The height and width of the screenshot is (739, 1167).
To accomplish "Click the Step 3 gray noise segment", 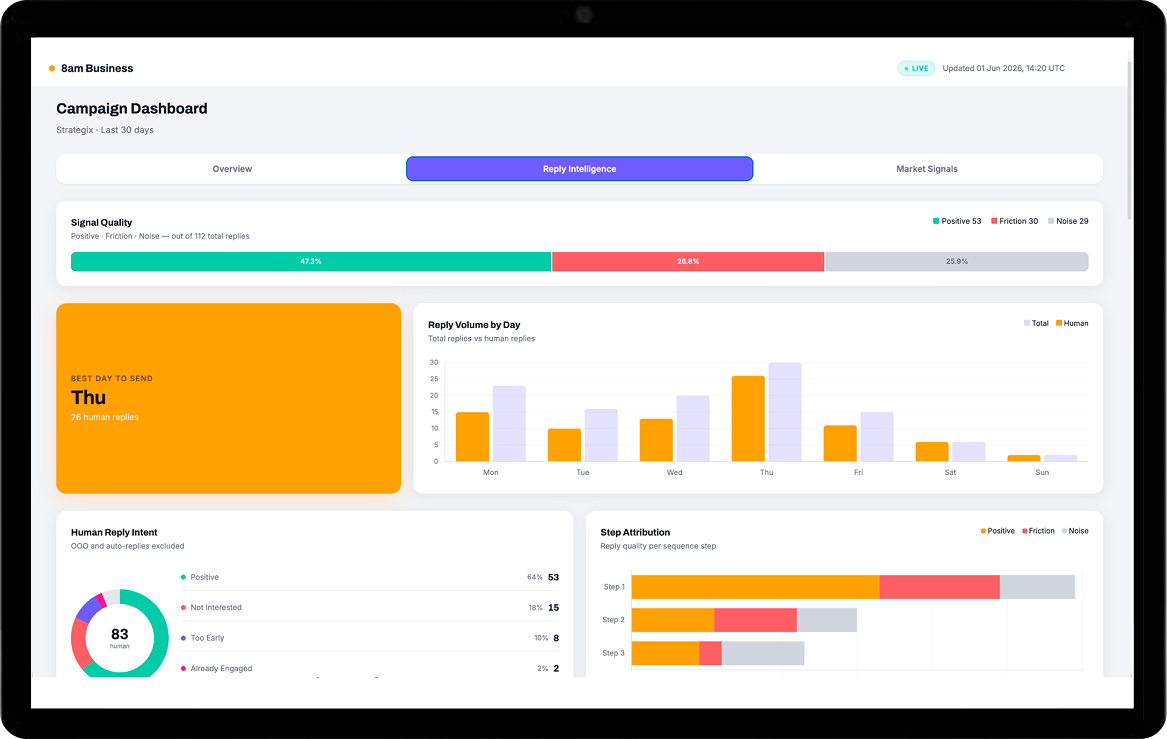I will (763, 653).
